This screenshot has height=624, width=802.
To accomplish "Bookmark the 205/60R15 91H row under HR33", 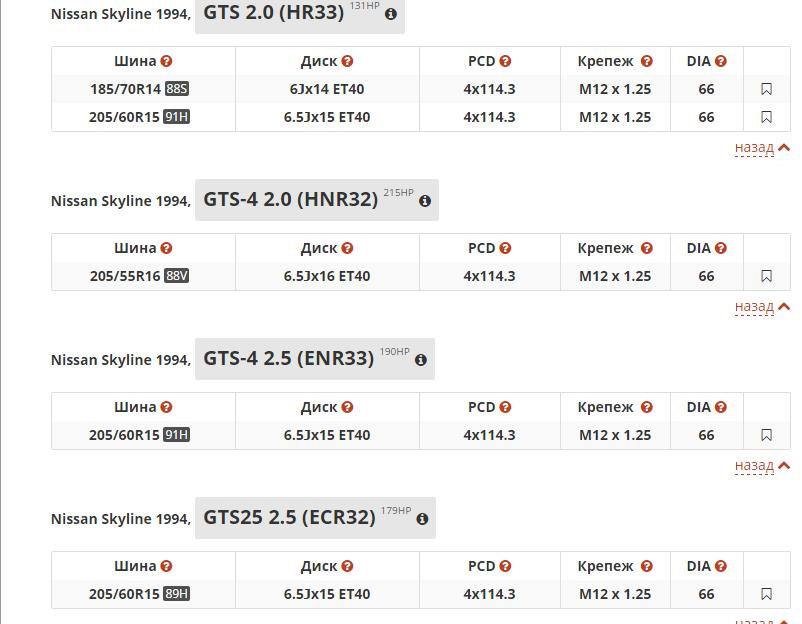I will tap(766, 117).
